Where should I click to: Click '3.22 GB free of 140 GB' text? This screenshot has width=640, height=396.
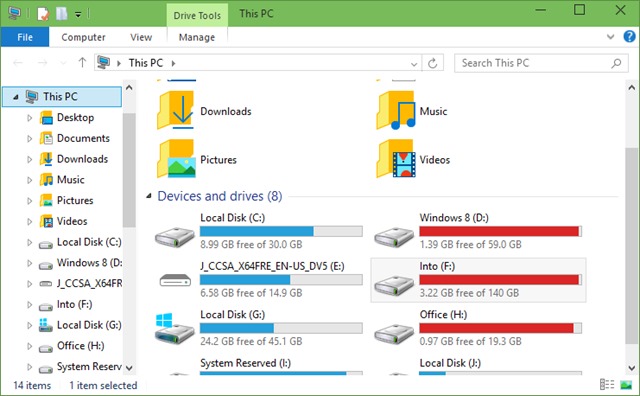coord(469,293)
